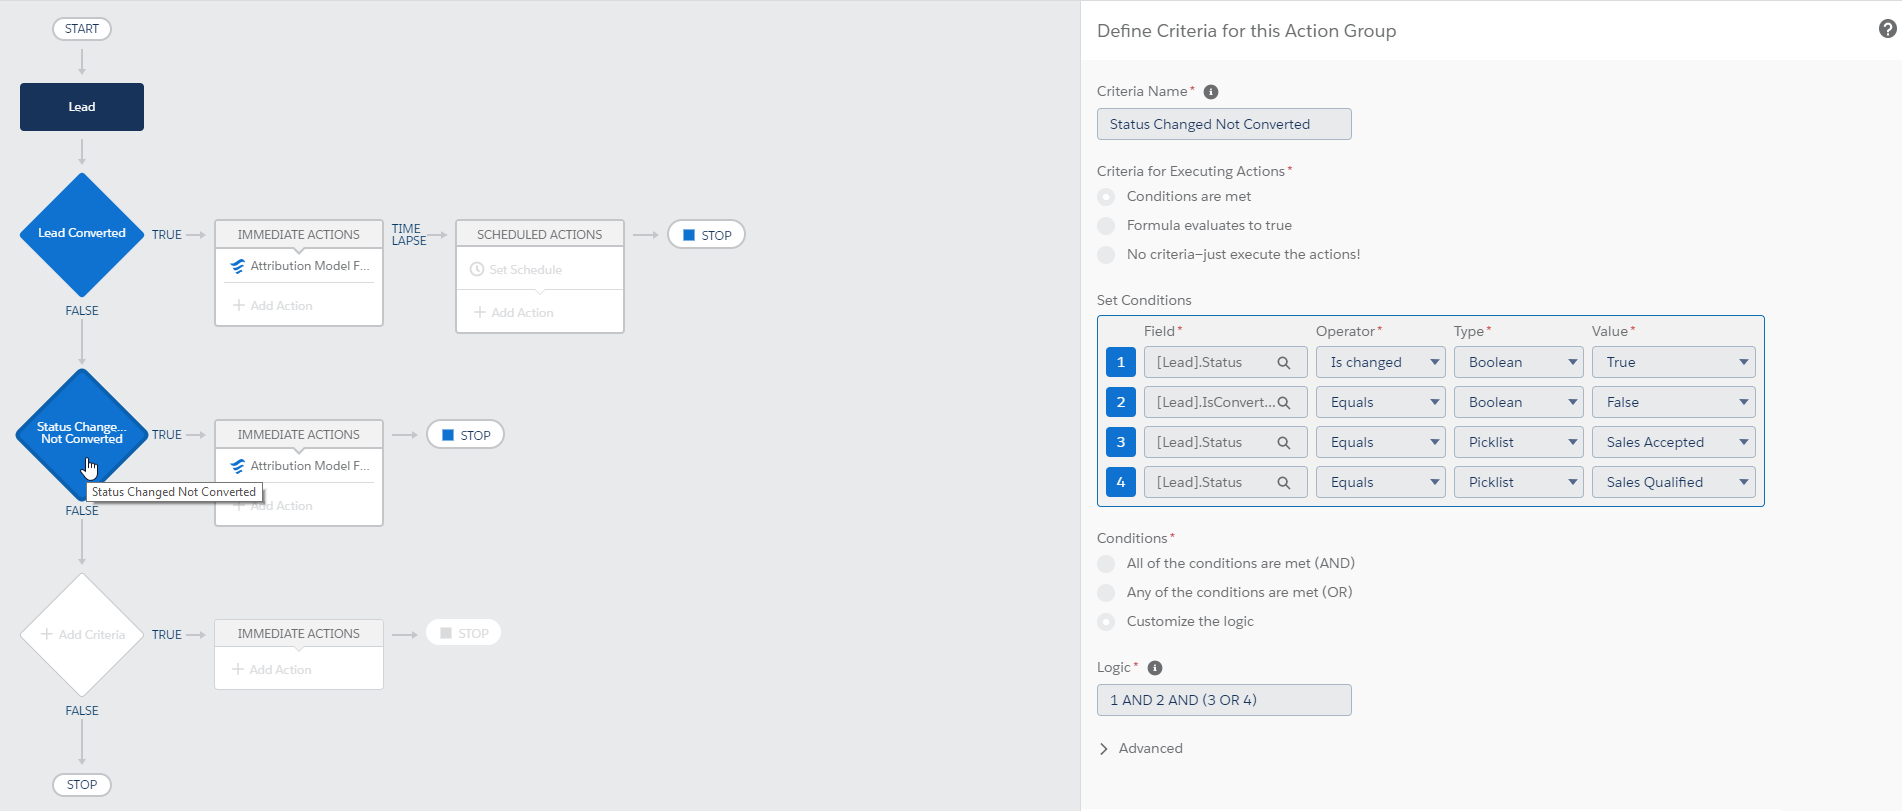Click the Lead object node

[x=82, y=107]
